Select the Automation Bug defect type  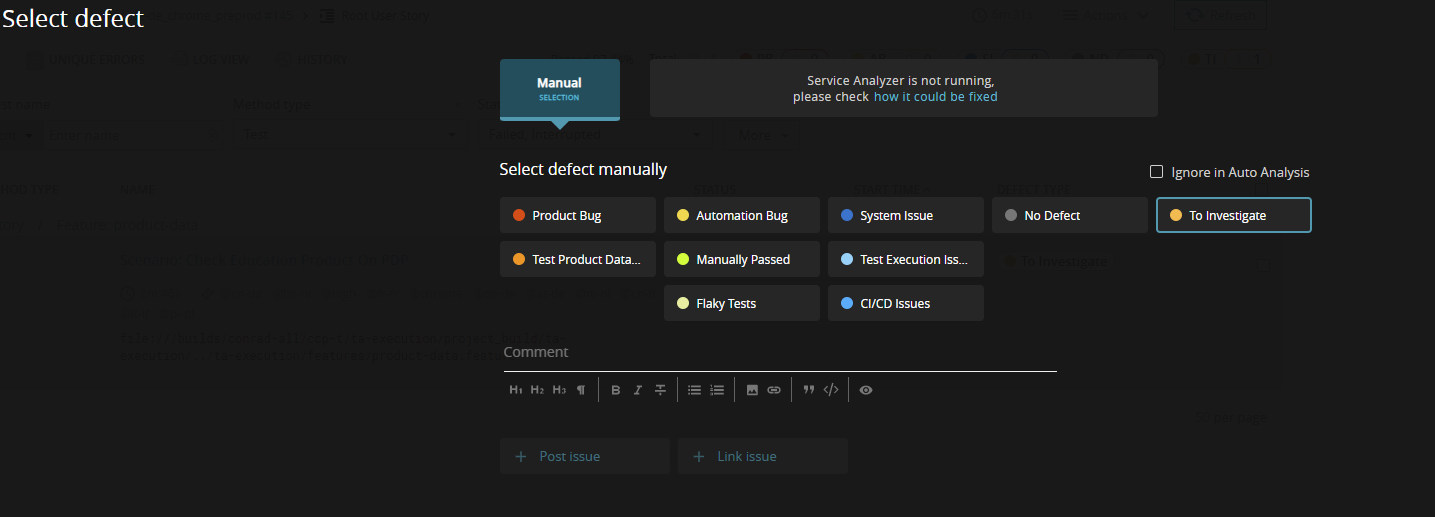coord(742,215)
